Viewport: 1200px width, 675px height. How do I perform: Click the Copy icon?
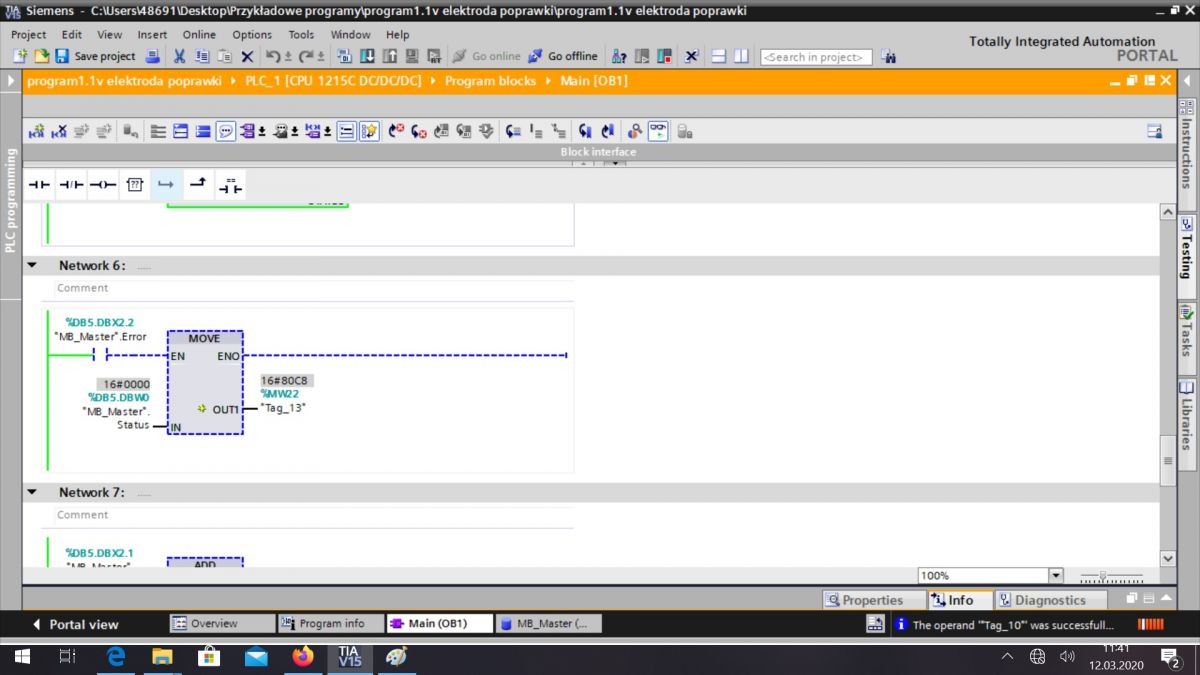[x=202, y=56]
